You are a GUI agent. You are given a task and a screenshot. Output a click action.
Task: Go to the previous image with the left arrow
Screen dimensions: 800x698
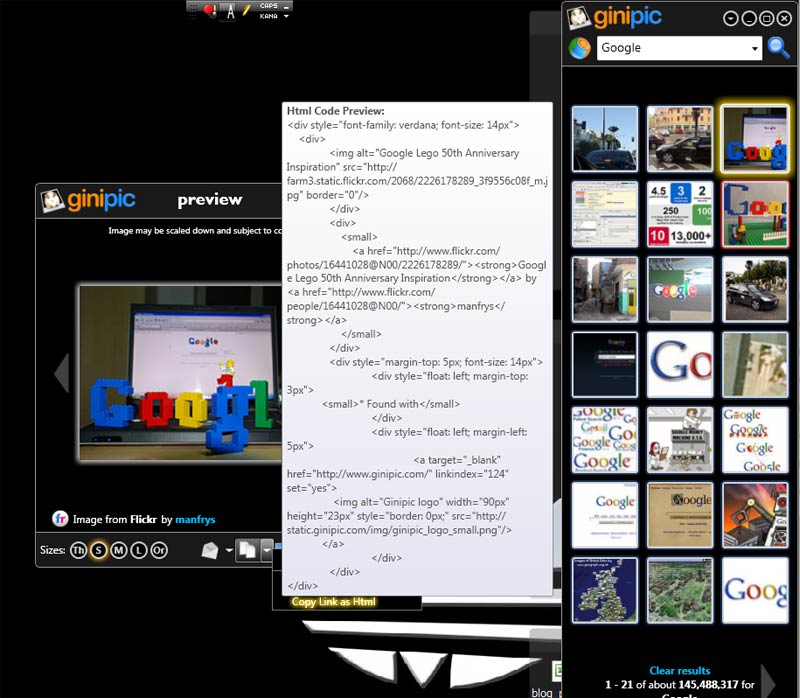pyautogui.click(x=62, y=373)
